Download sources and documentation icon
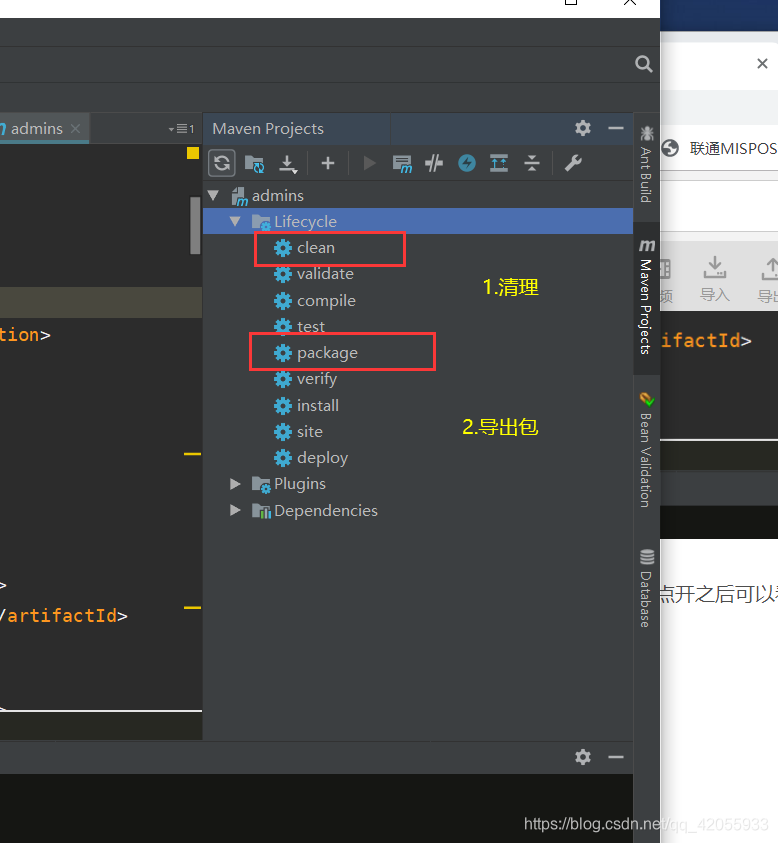Image resolution: width=778 pixels, height=843 pixels. tap(288, 163)
